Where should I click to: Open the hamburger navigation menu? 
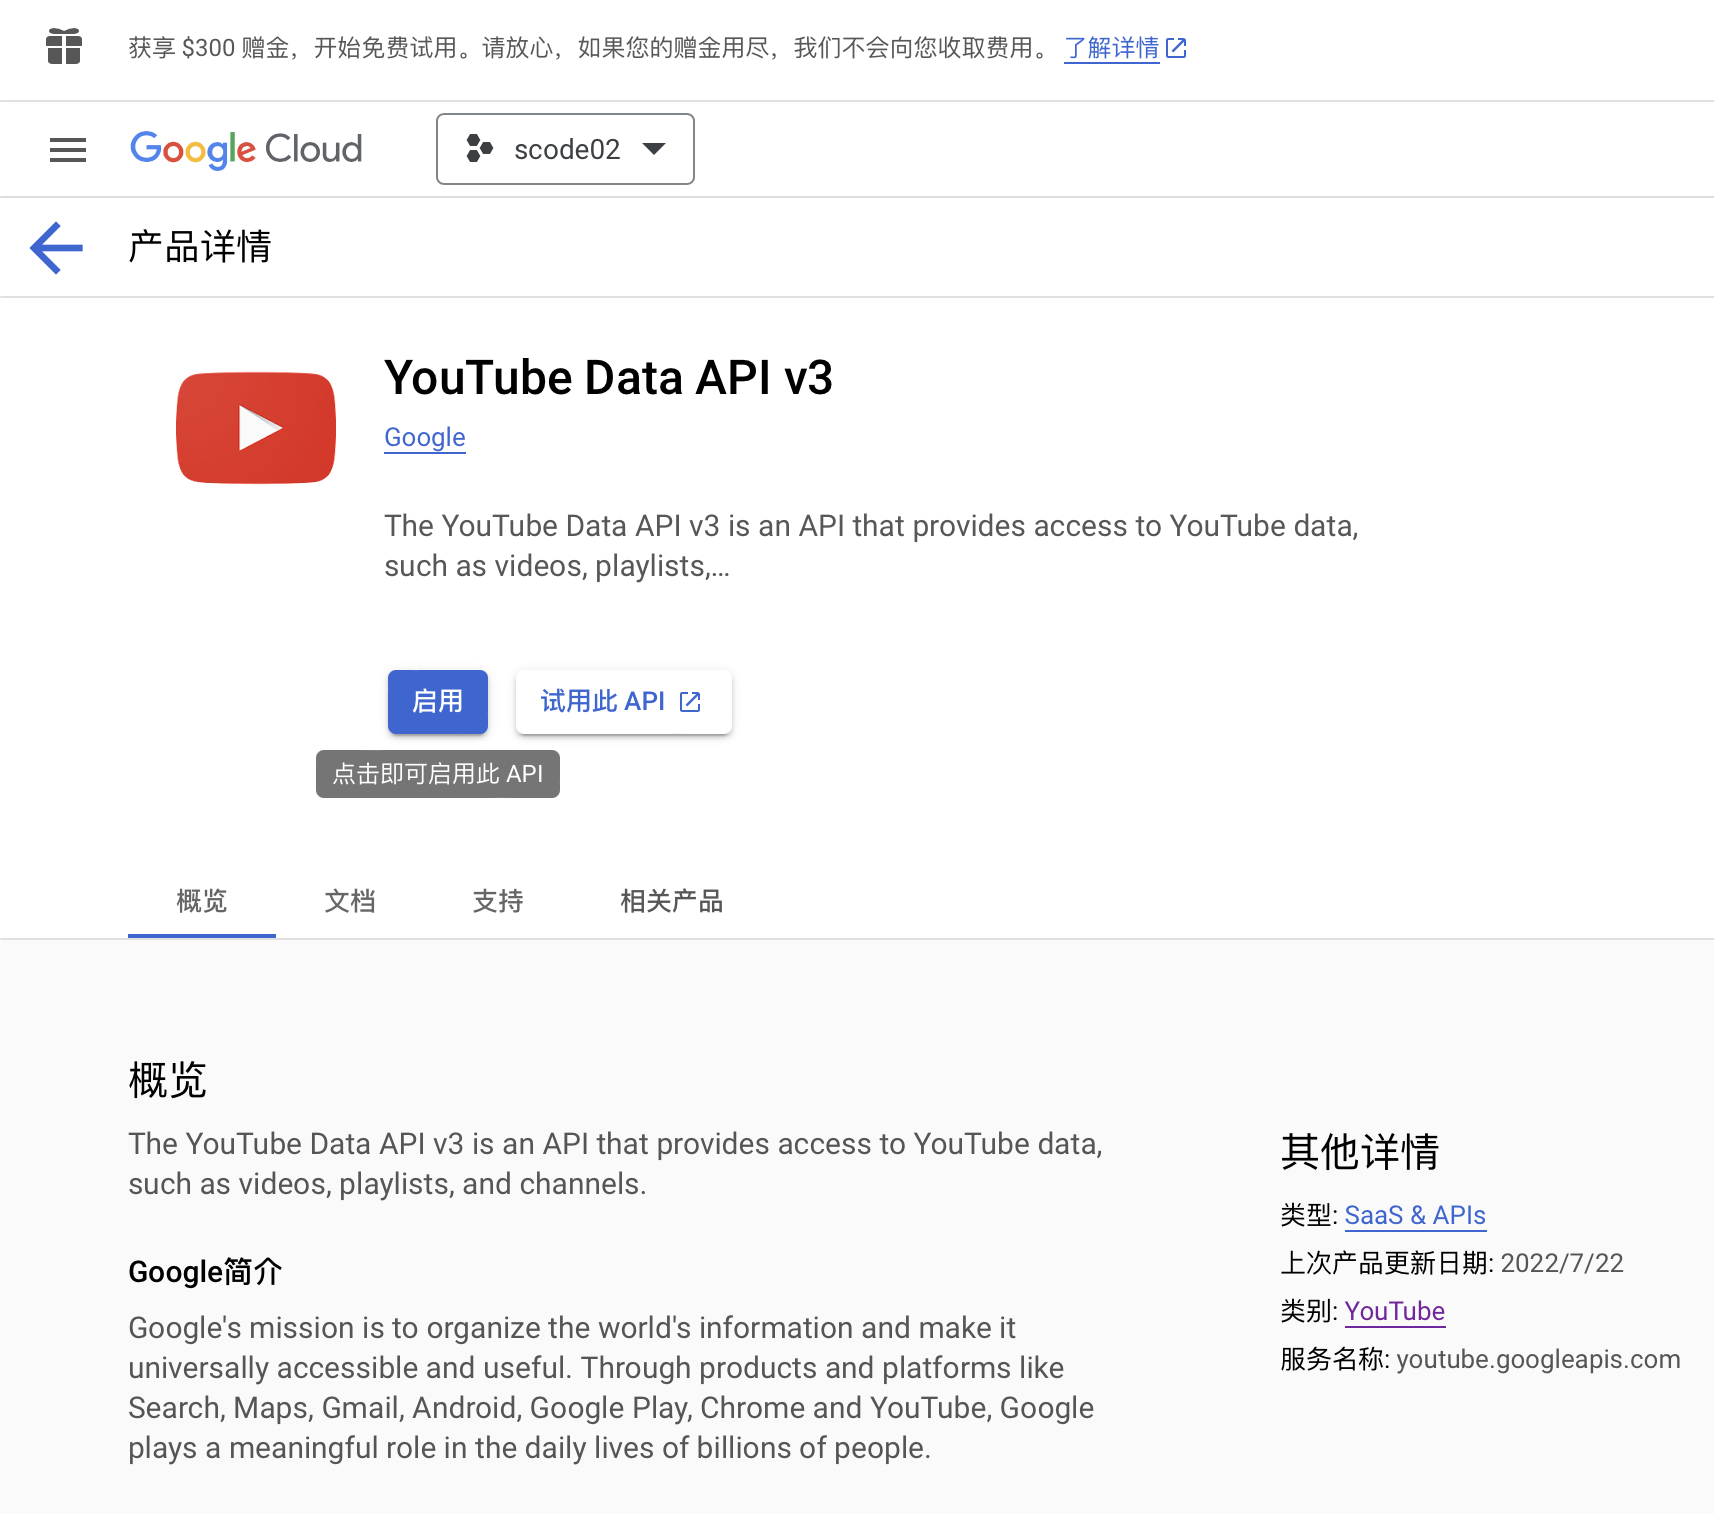point(68,150)
